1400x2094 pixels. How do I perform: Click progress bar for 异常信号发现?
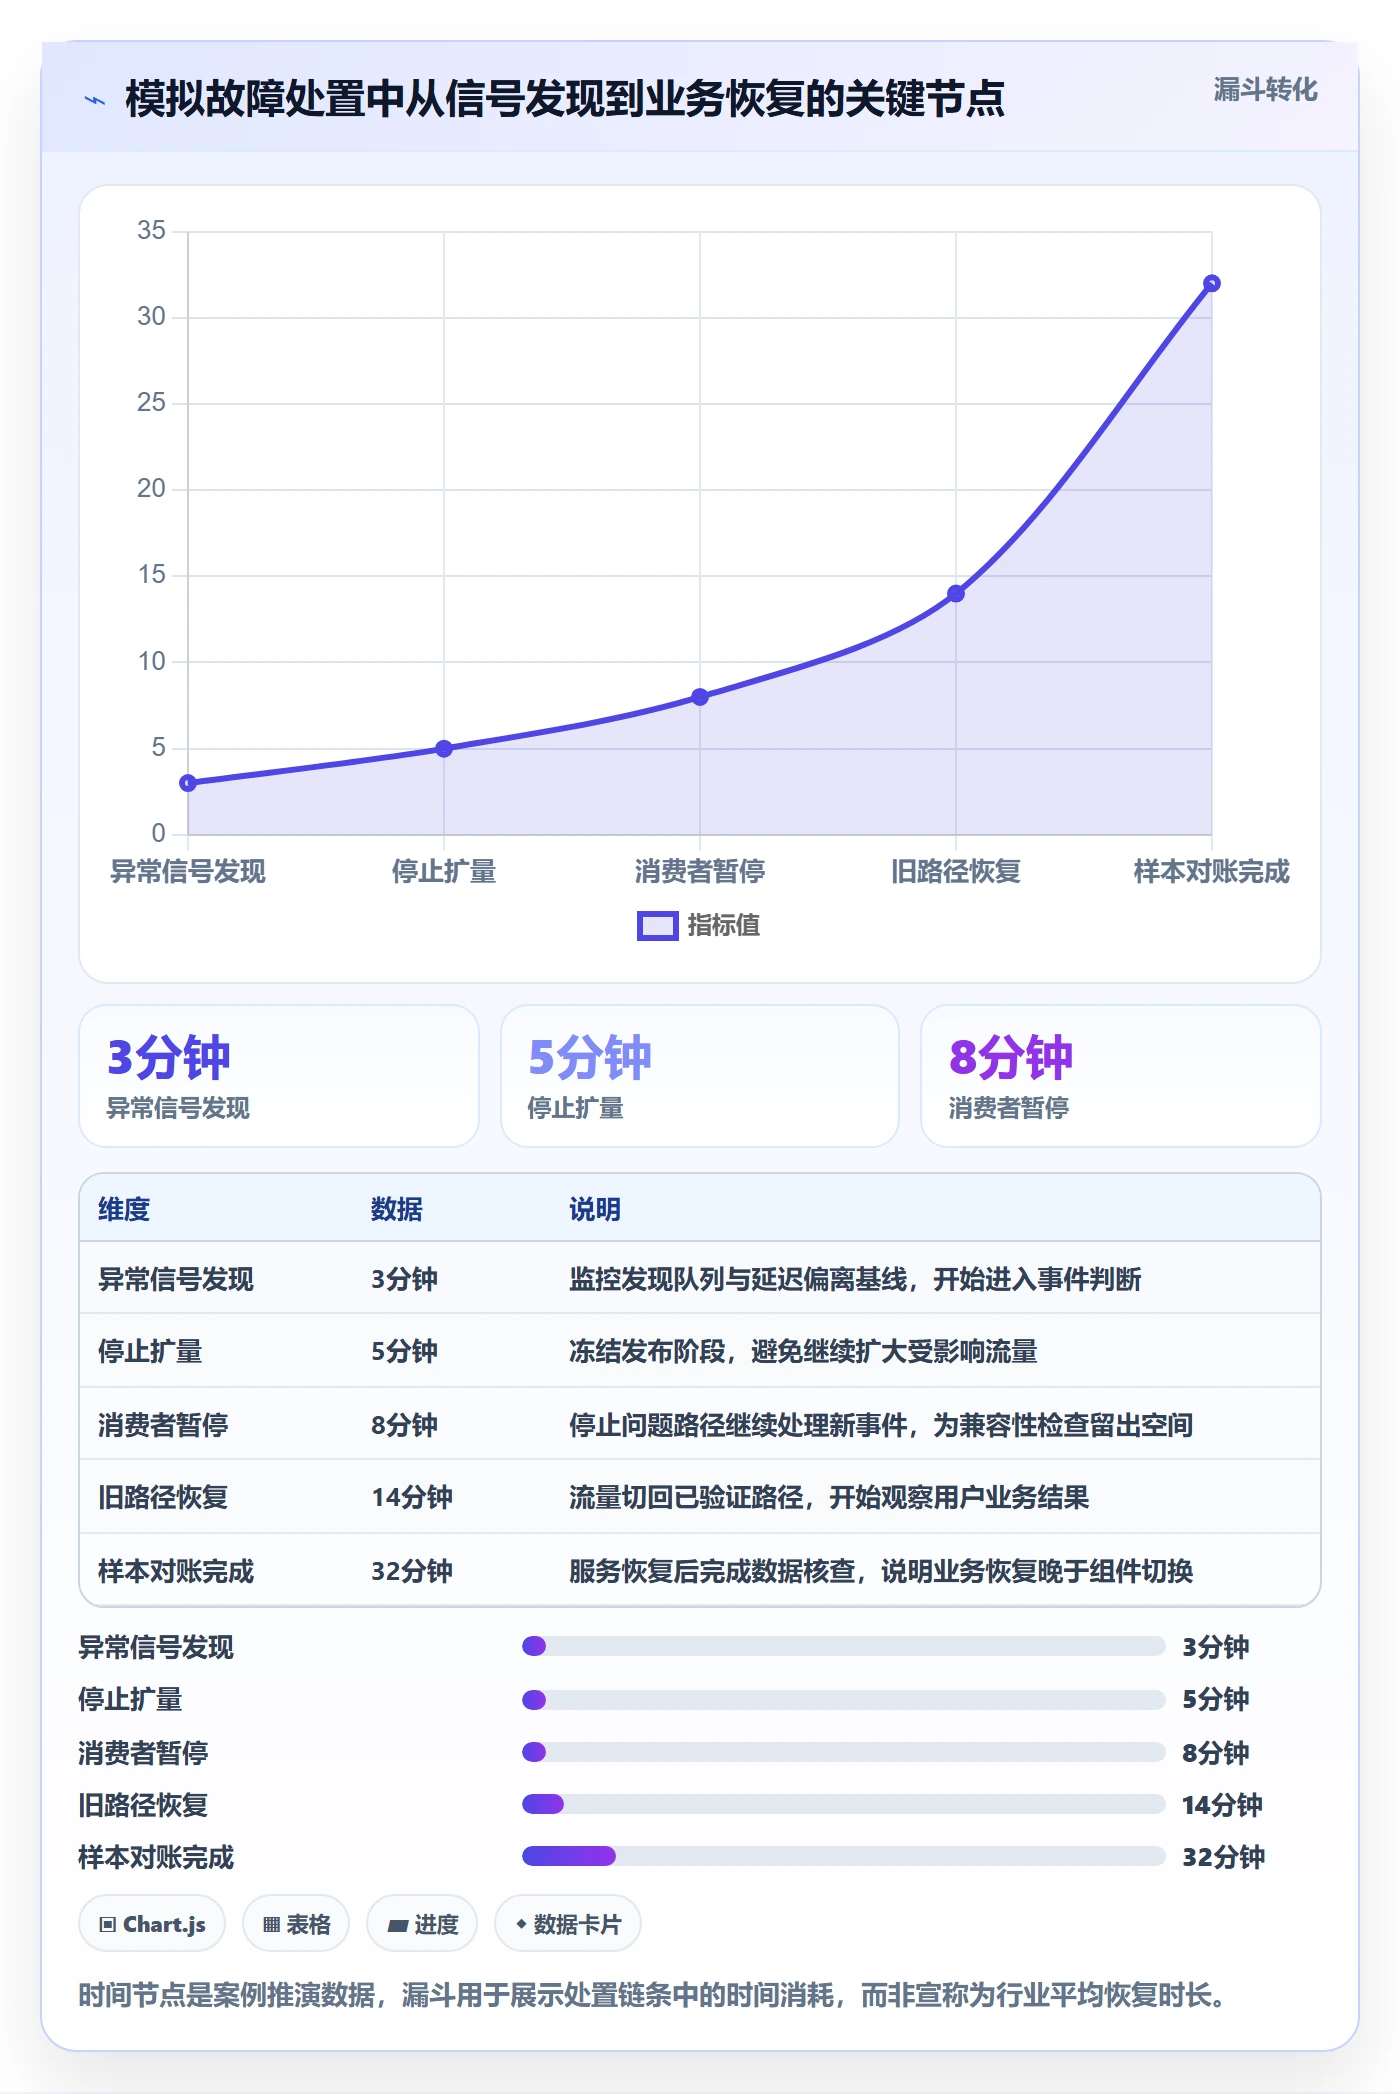[844, 1646]
